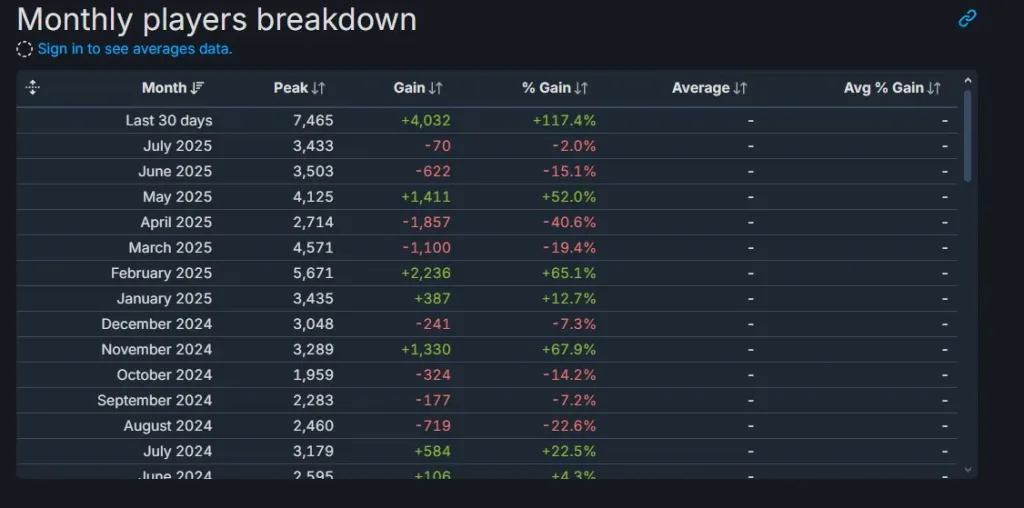The height and width of the screenshot is (508, 1024).
Task: Click the table's vertical scrollbar thumb
Action: pyautogui.click(x=967, y=135)
